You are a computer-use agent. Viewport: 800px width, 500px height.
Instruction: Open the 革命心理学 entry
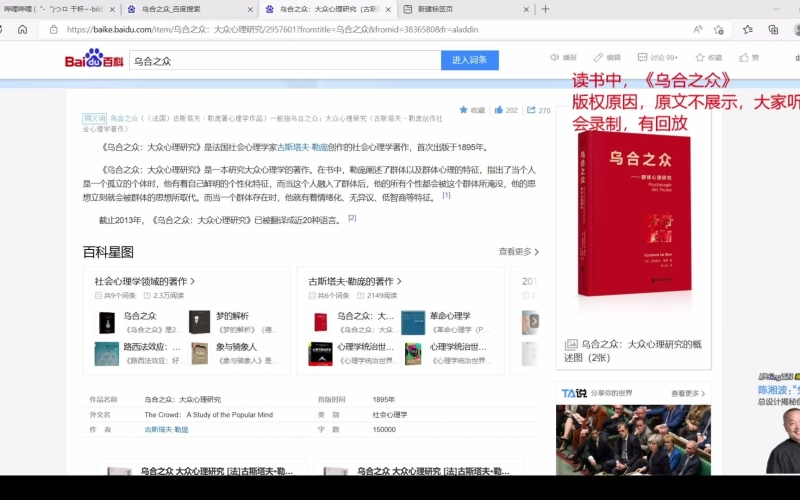pos(450,316)
